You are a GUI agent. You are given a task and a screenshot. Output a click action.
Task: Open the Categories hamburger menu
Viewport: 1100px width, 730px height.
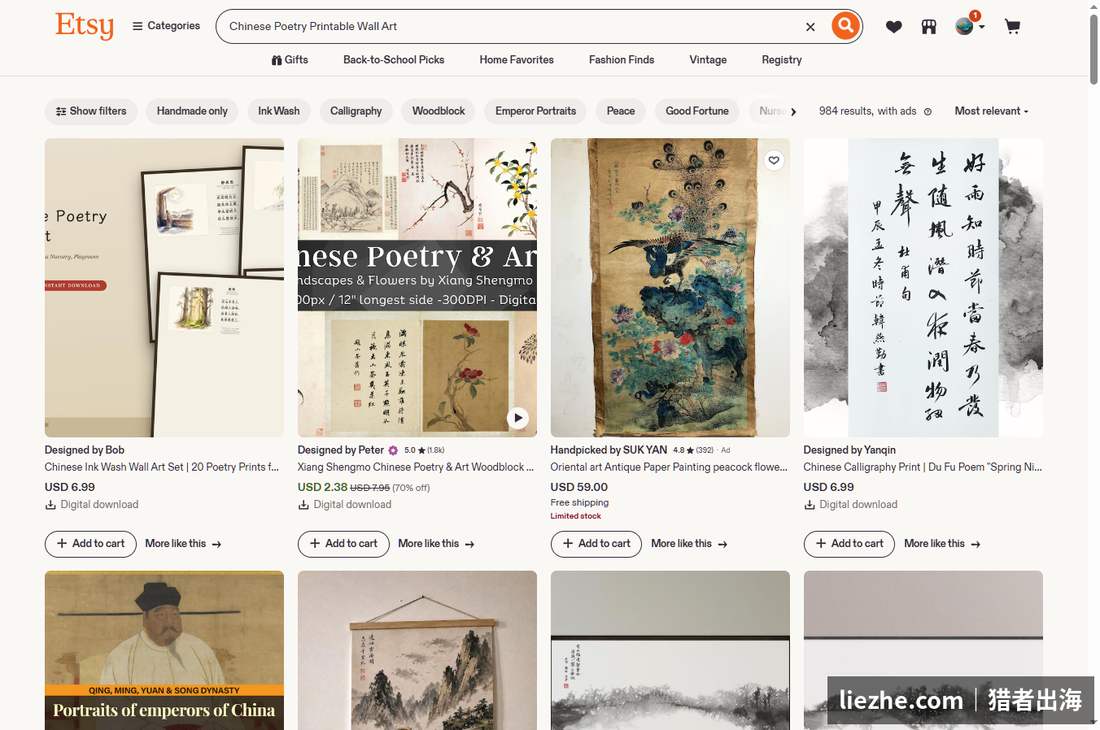[166, 26]
